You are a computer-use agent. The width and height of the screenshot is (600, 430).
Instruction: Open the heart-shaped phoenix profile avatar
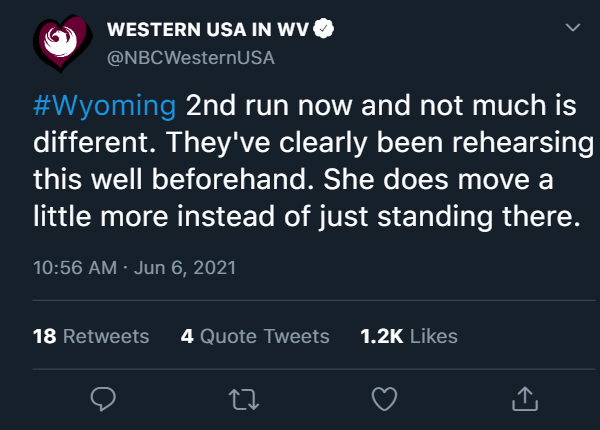click(x=62, y=42)
